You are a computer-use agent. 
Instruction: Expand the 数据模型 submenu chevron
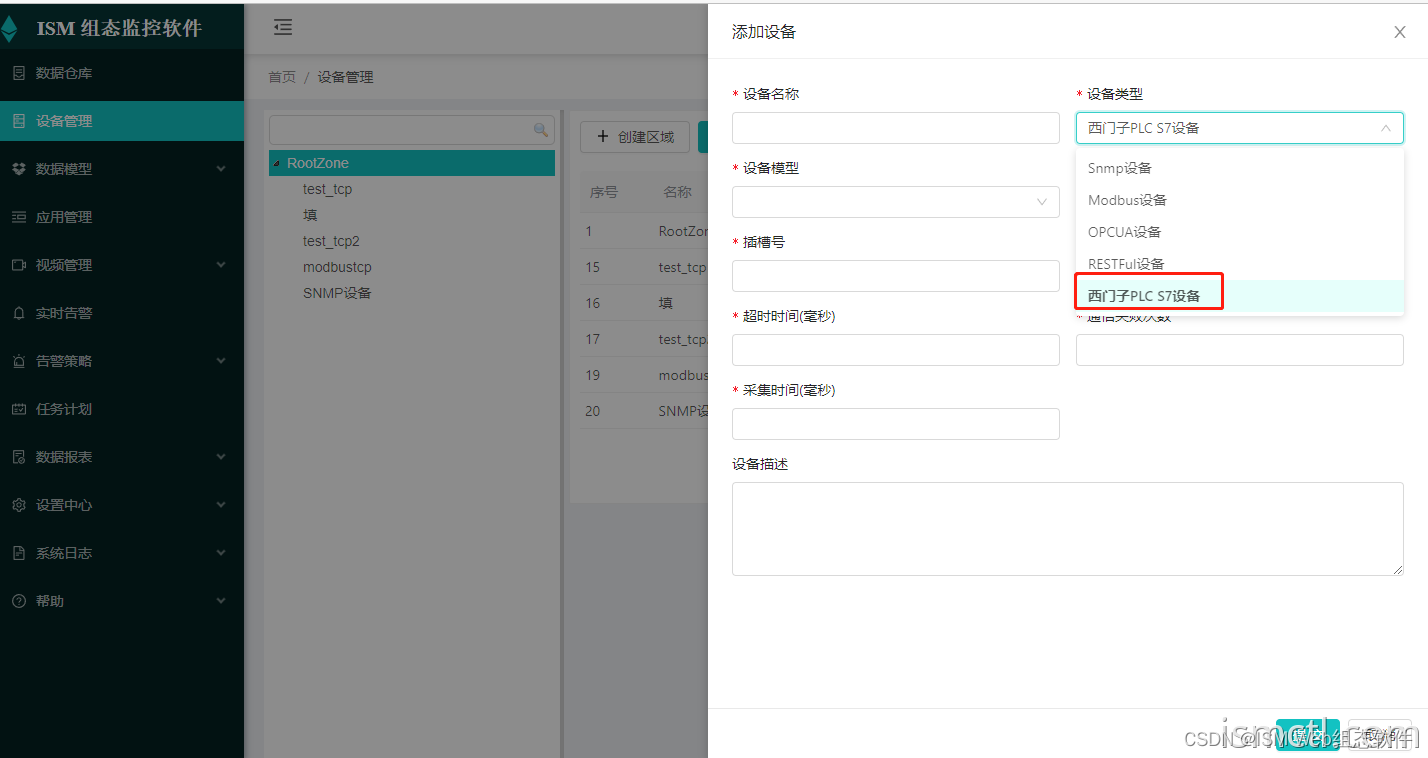click(221, 169)
